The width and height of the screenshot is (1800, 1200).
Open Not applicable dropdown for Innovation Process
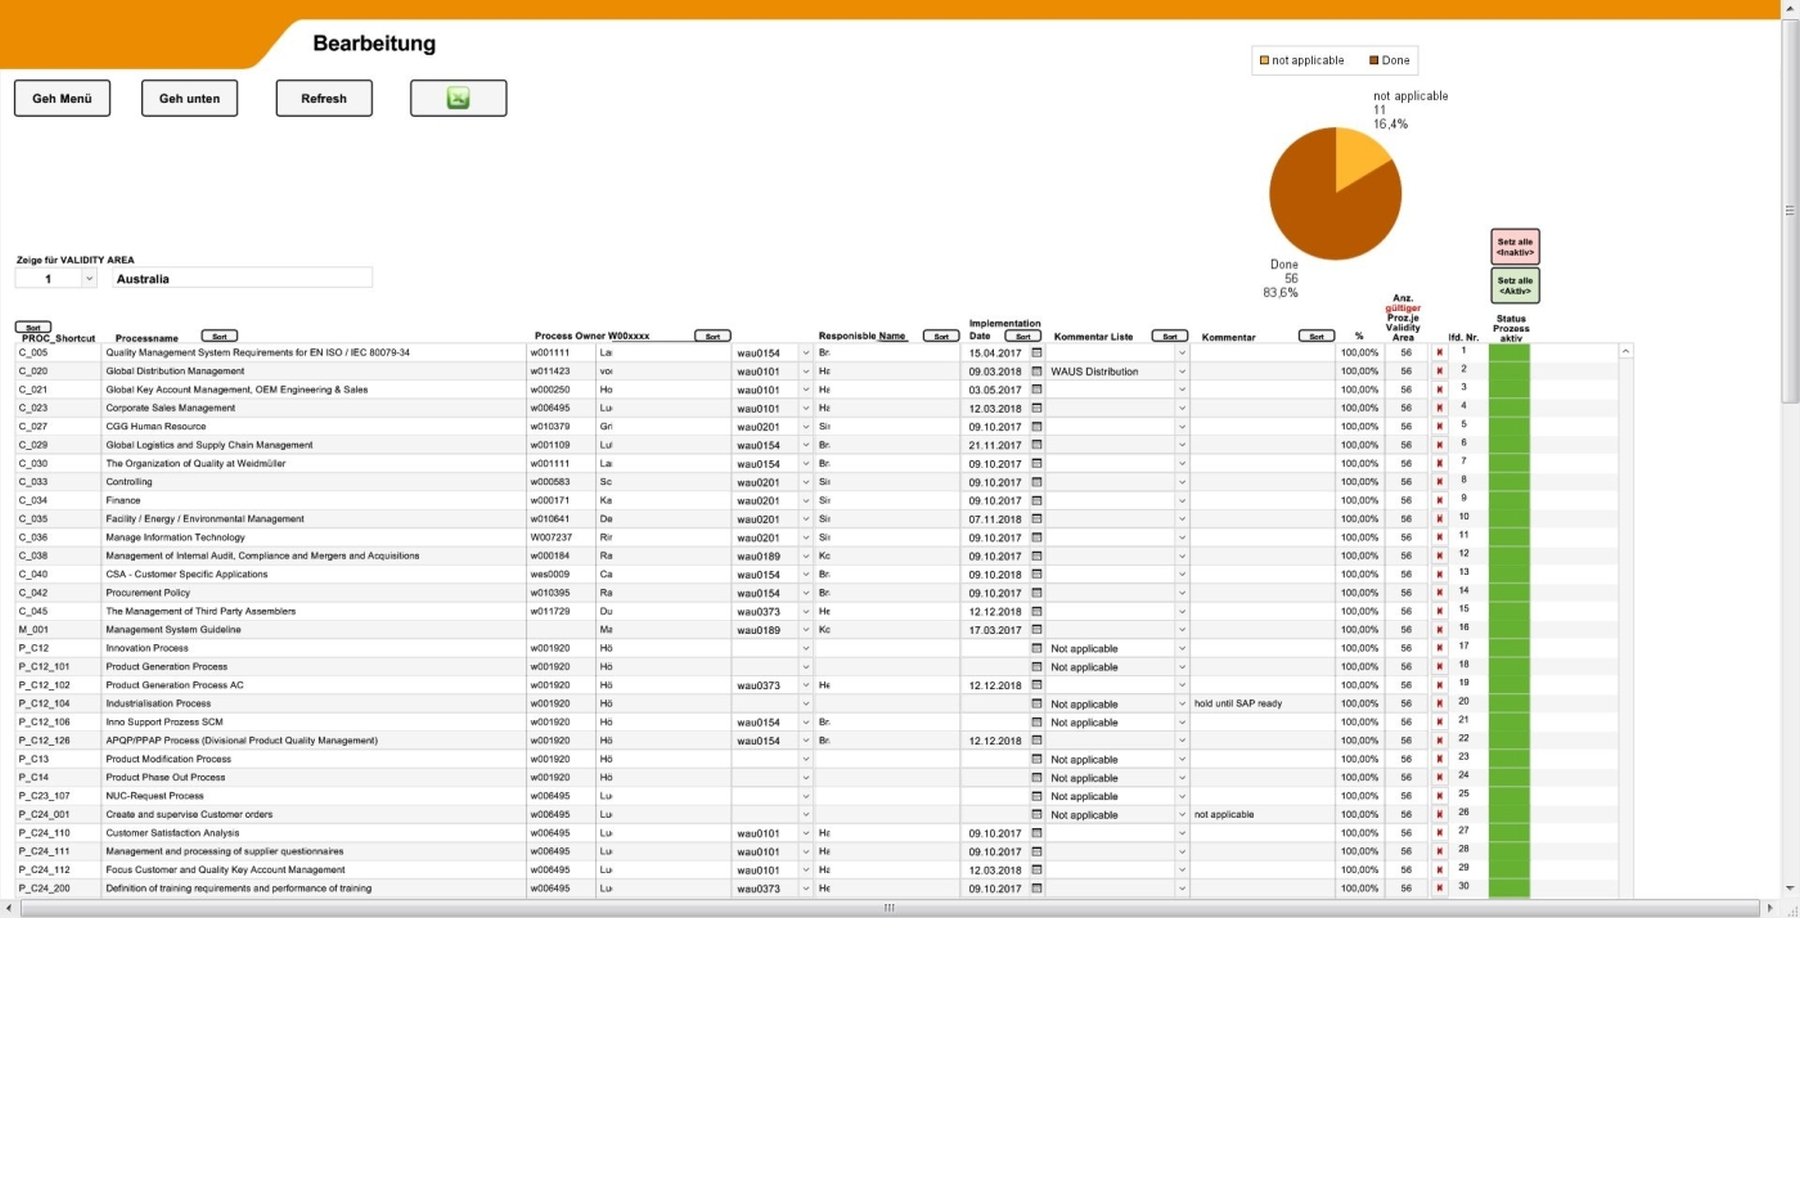coord(1181,648)
